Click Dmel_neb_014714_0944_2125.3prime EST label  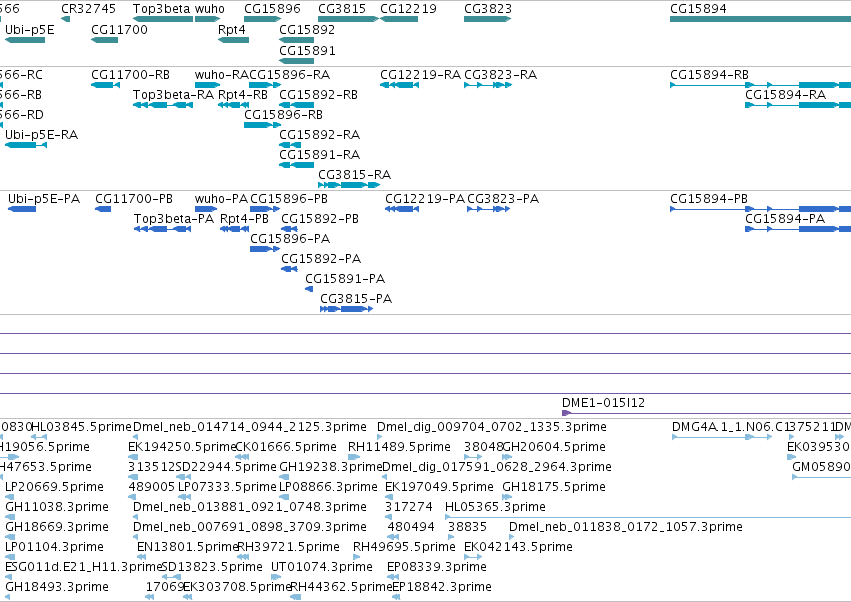pos(250,427)
